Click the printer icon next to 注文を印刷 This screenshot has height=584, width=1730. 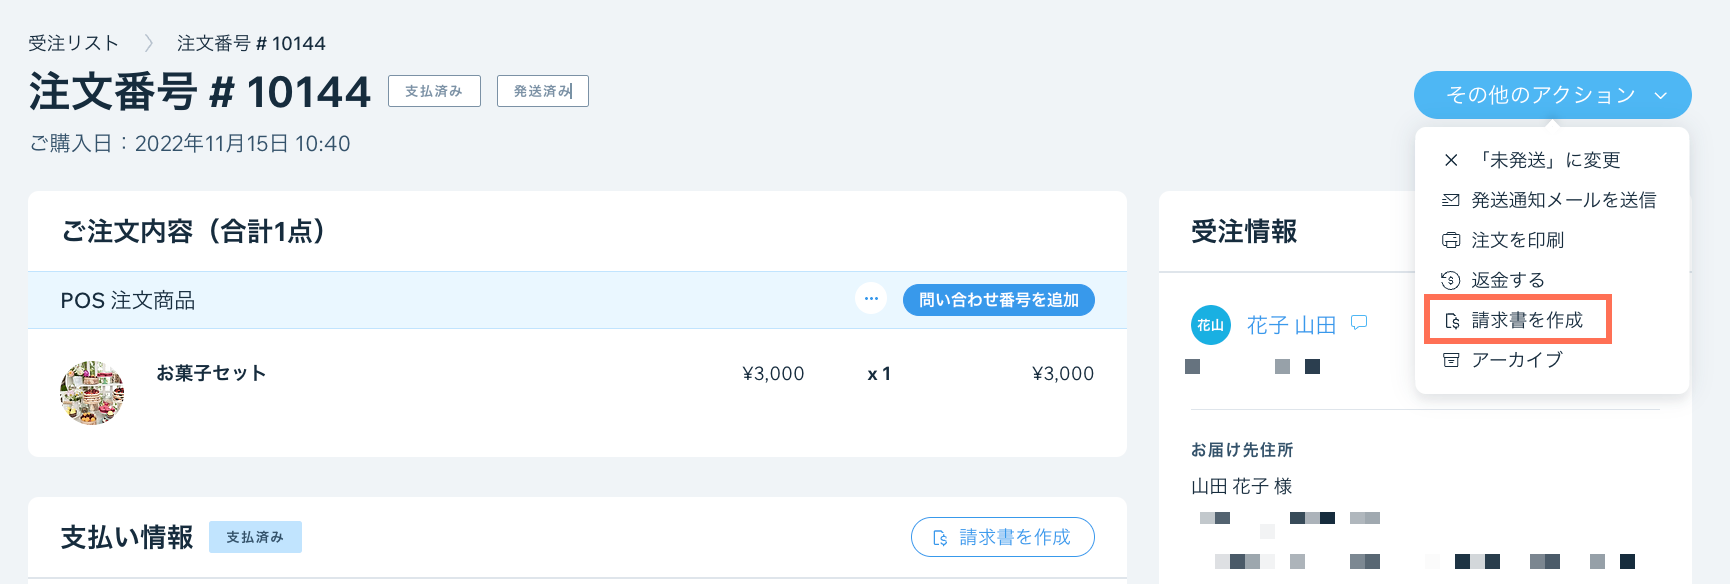[1452, 239]
